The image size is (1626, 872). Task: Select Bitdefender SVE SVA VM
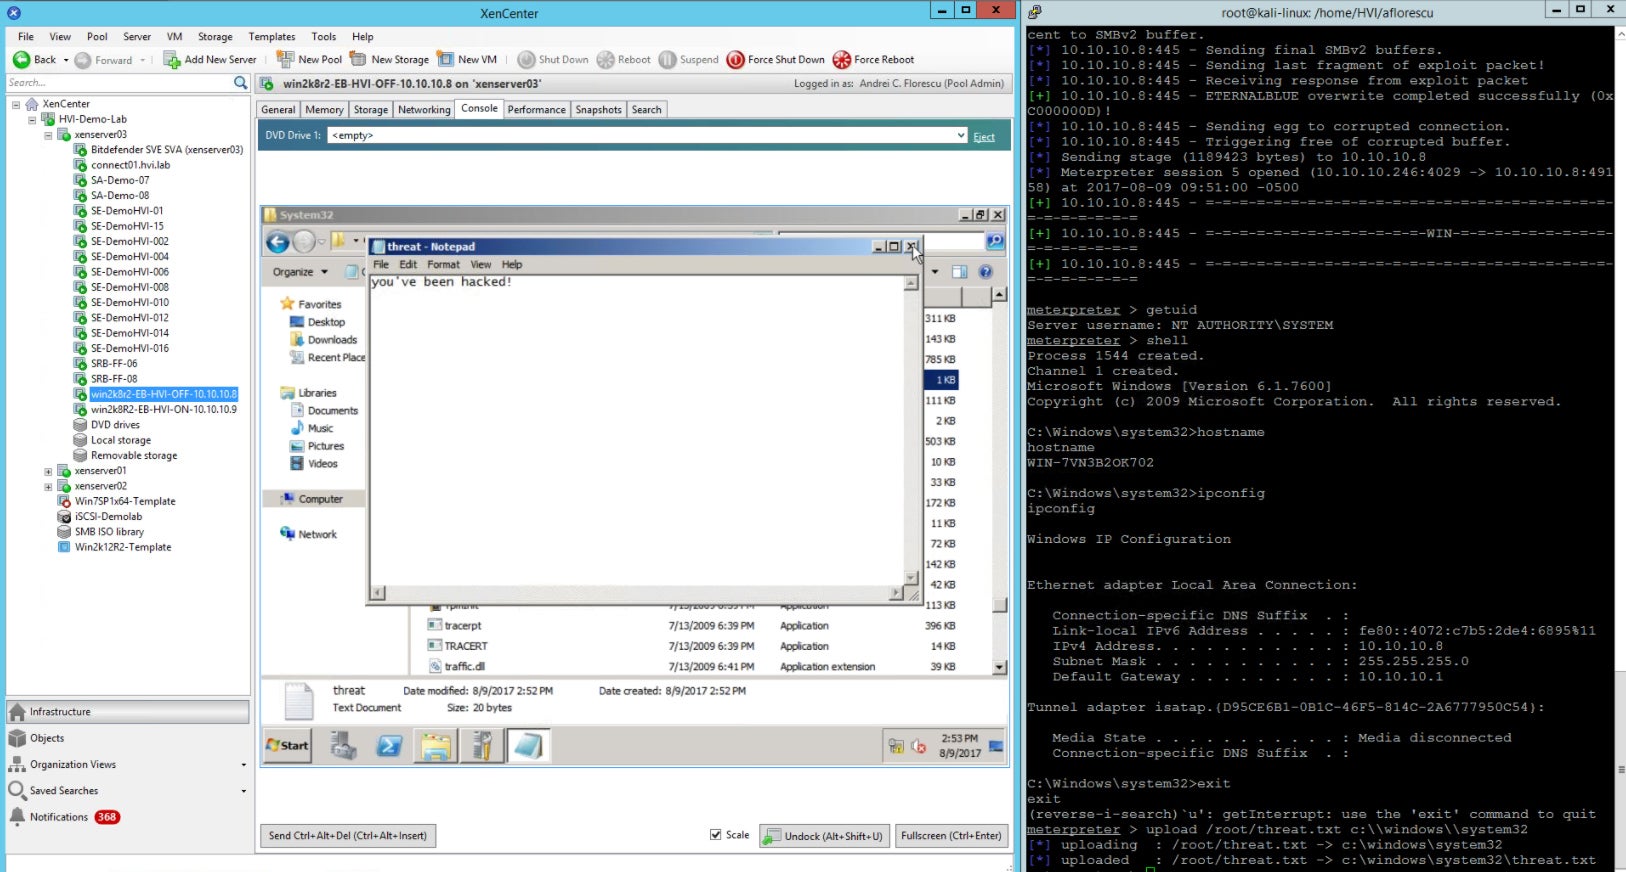pos(167,150)
